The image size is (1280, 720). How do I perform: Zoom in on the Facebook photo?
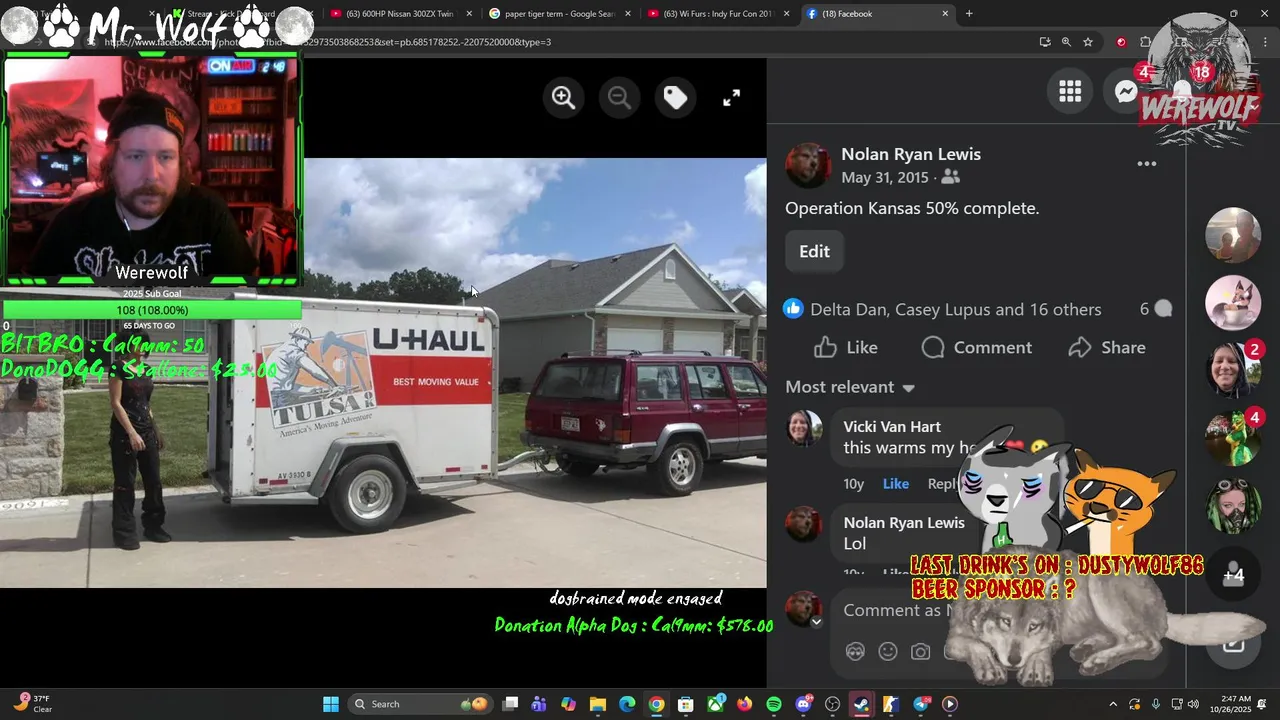(x=563, y=97)
